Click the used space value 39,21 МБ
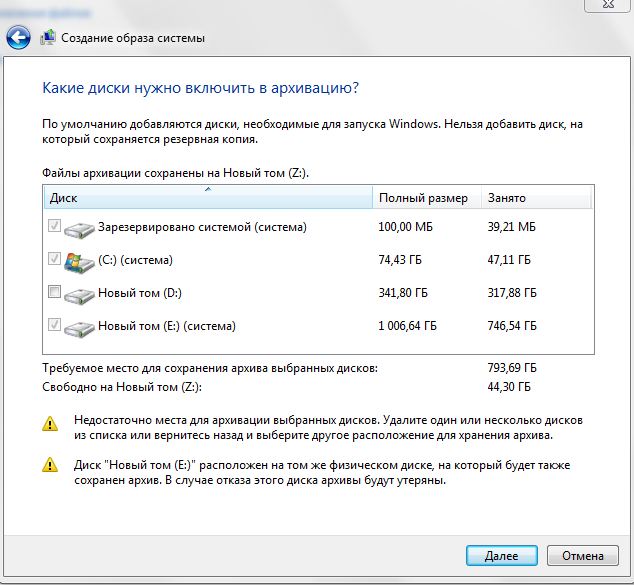The image size is (634, 585). (511, 227)
